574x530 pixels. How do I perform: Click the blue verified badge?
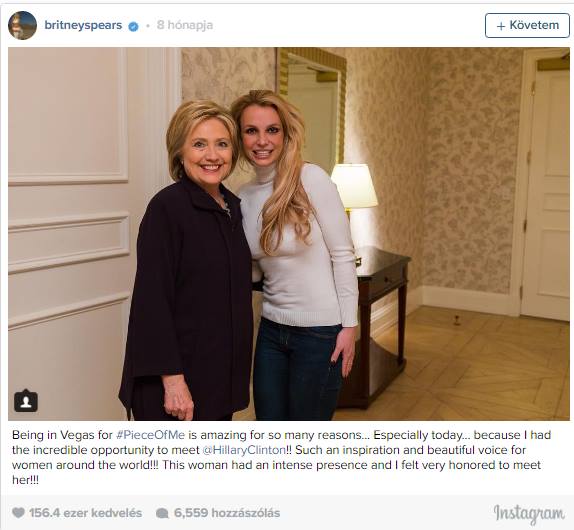click(x=133, y=26)
